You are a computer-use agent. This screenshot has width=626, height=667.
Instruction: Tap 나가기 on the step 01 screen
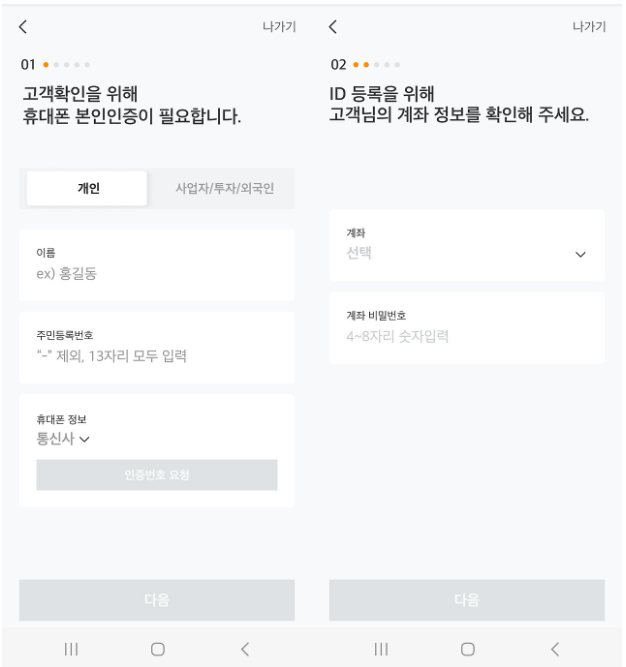pos(279,27)
